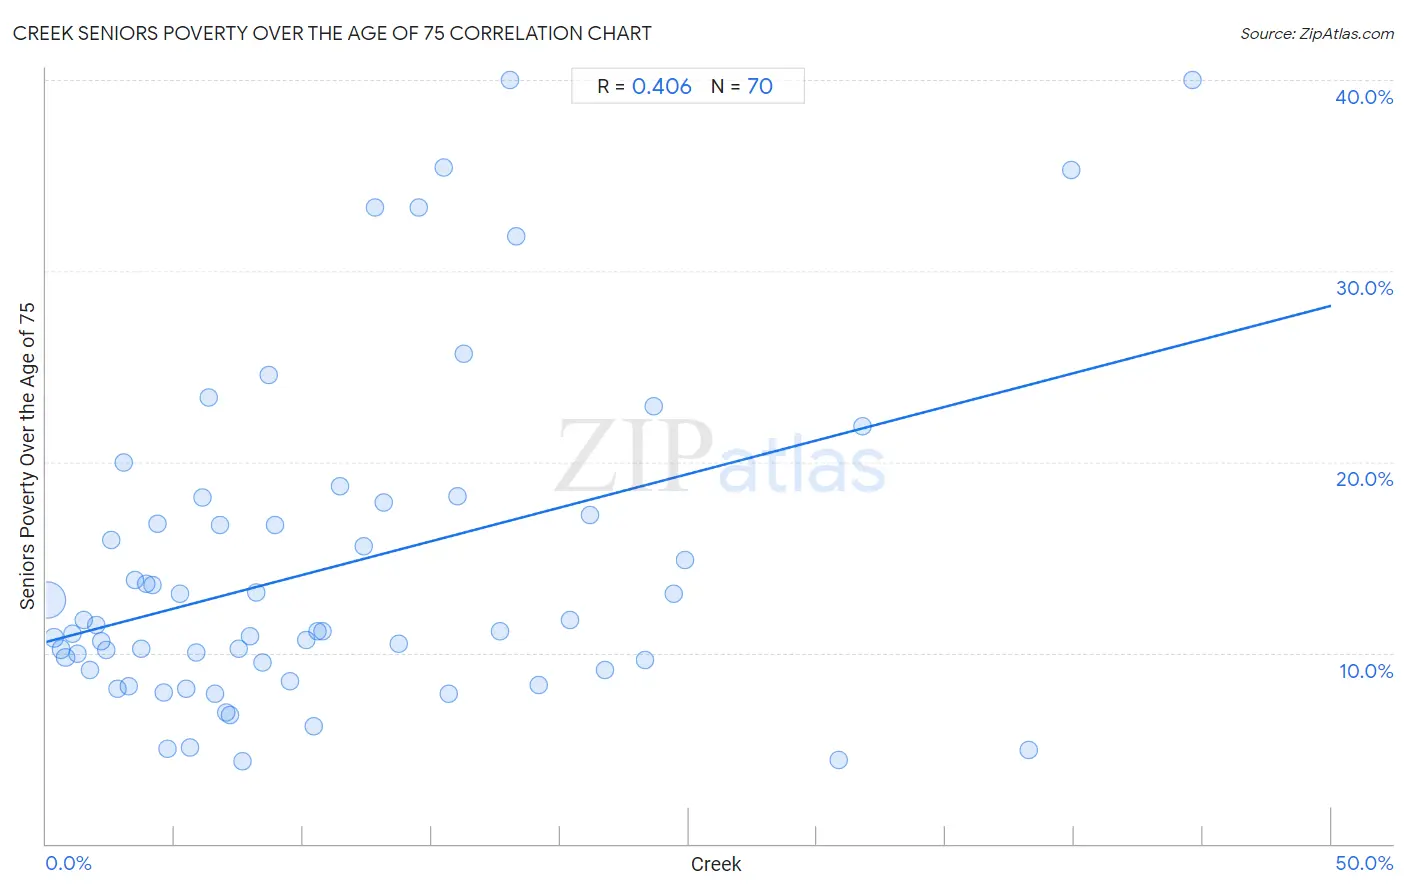Select the data point near 35% at right
1406x892 pixels.
(1071, 170)
